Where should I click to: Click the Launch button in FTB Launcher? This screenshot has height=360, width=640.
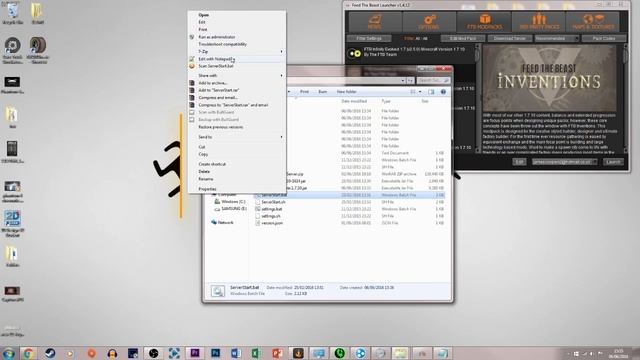tap(613, 162)
